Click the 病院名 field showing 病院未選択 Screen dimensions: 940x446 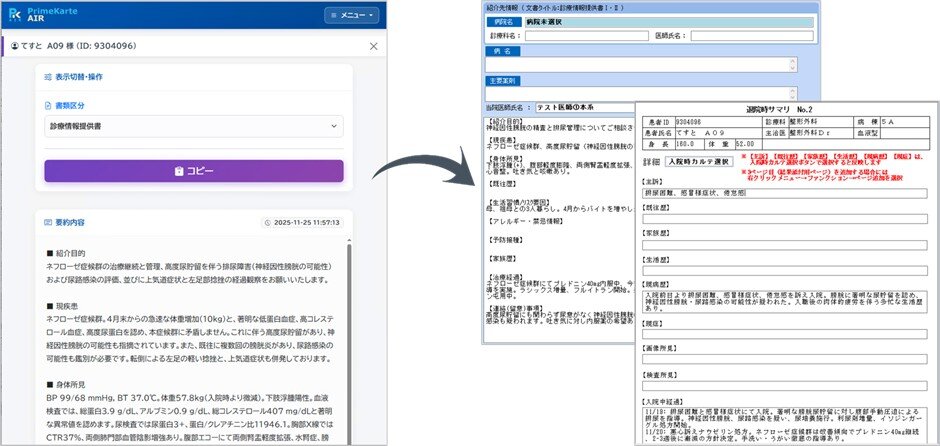pyautogui.click(x=668, y=22)
